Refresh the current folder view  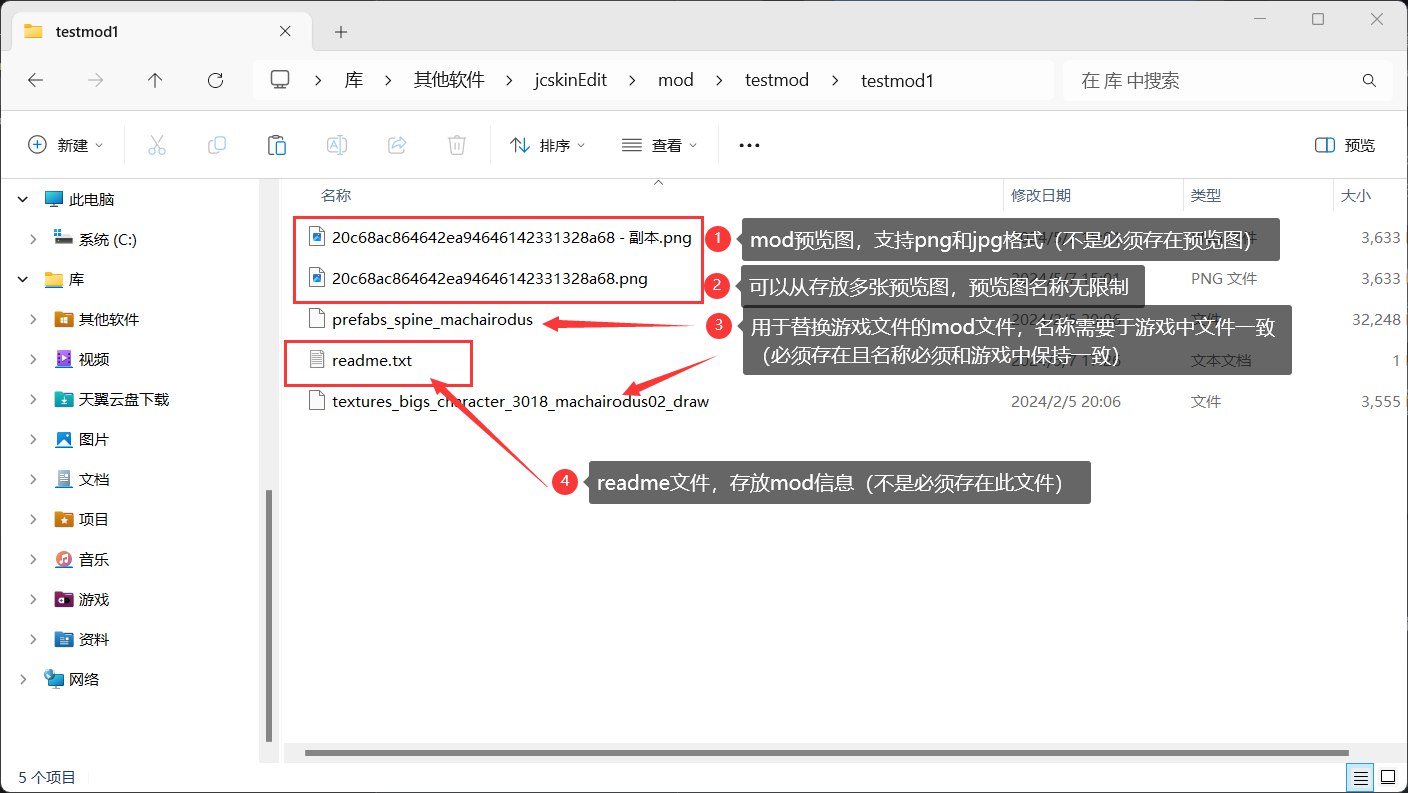point(215,80)
